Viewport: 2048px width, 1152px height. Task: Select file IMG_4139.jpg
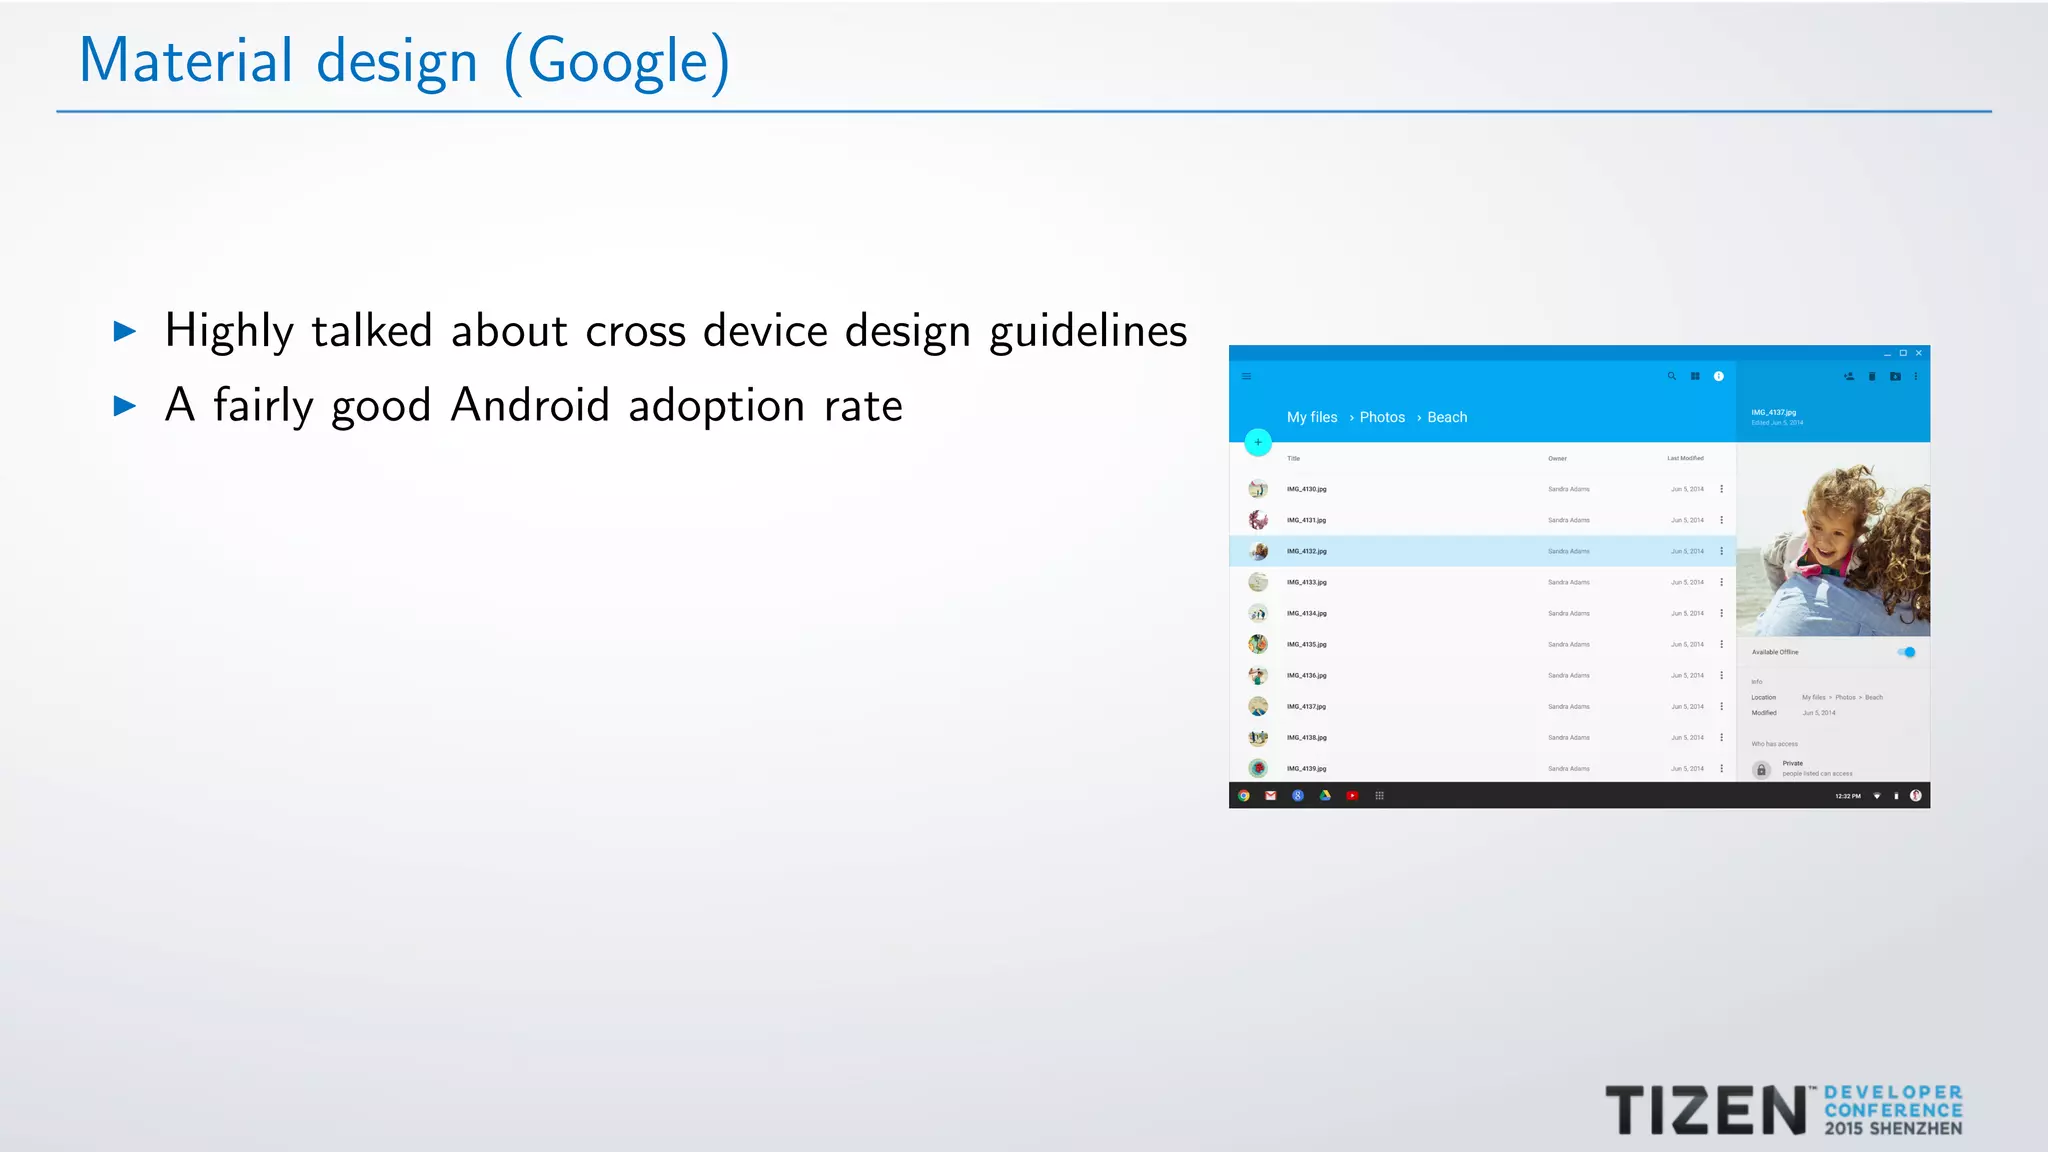(1482, 768)
